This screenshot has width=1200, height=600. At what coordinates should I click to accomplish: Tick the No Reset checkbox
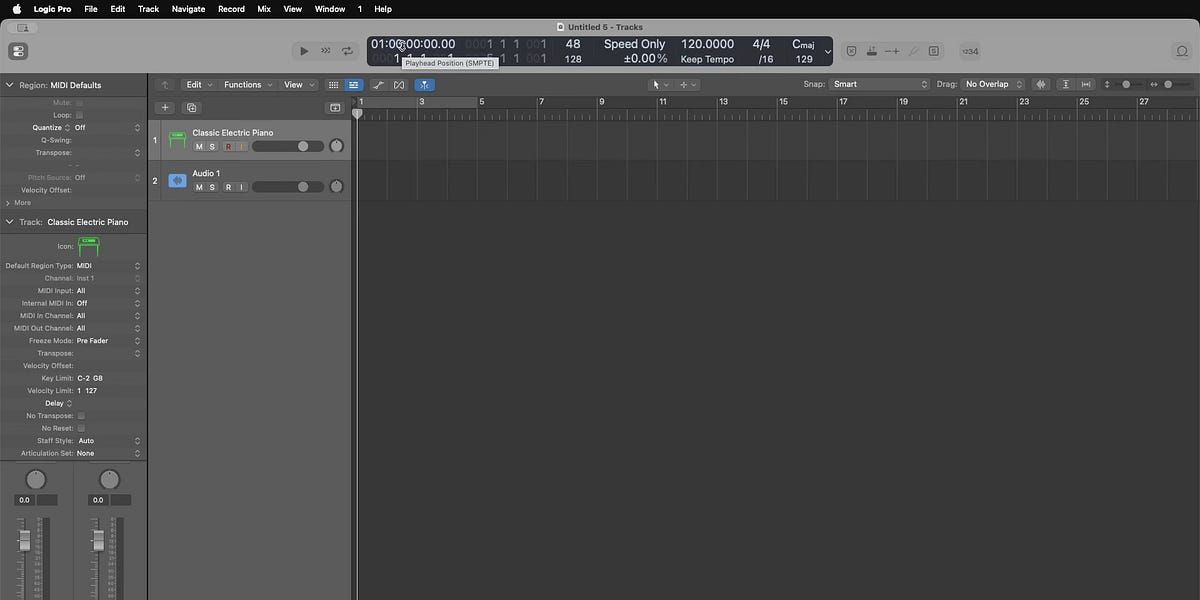coord(81,428)
